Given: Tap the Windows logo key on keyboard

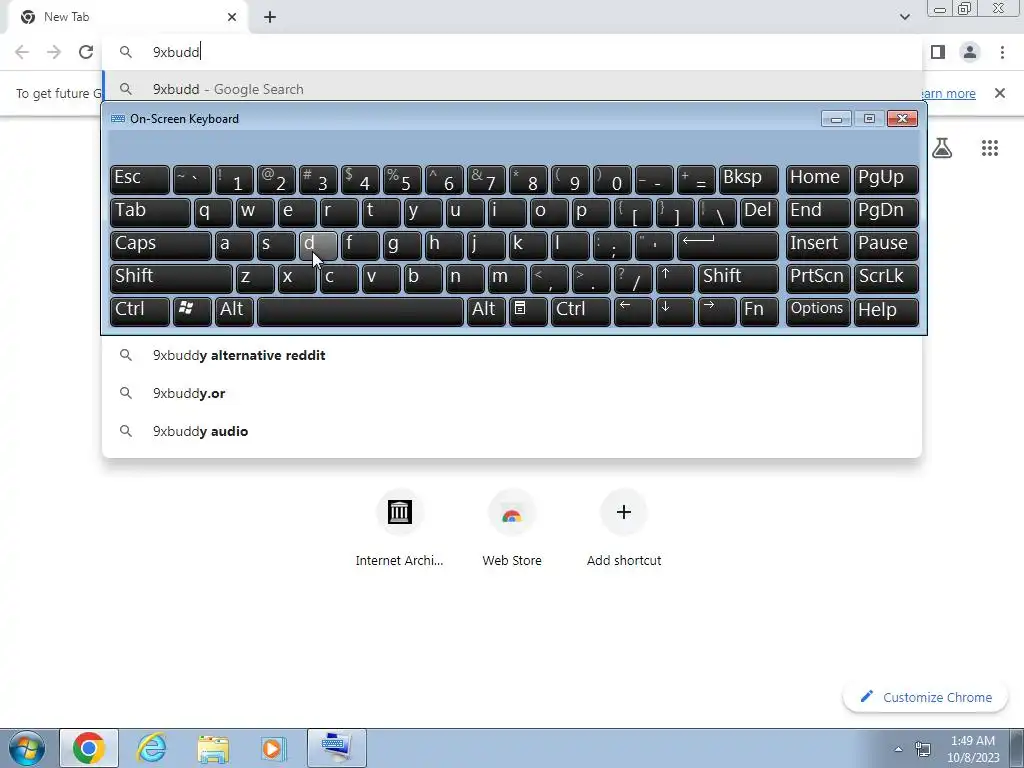Looking at the screenshot, I should (x=192, y=311).
